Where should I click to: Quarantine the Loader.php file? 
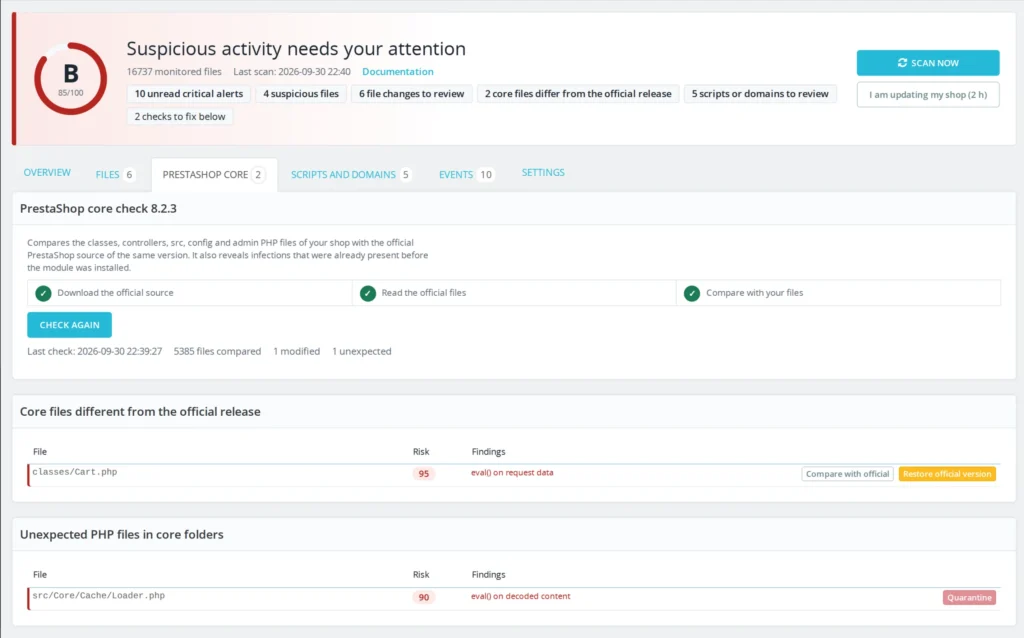coord(969,598)
